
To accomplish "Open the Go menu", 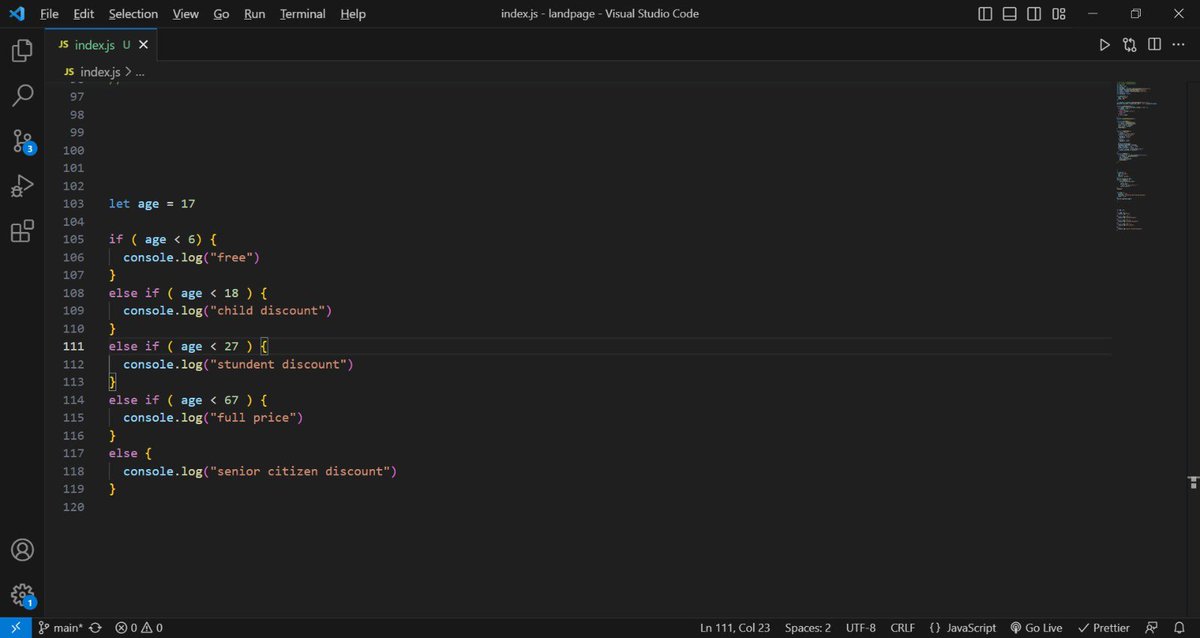I will 221,14.
